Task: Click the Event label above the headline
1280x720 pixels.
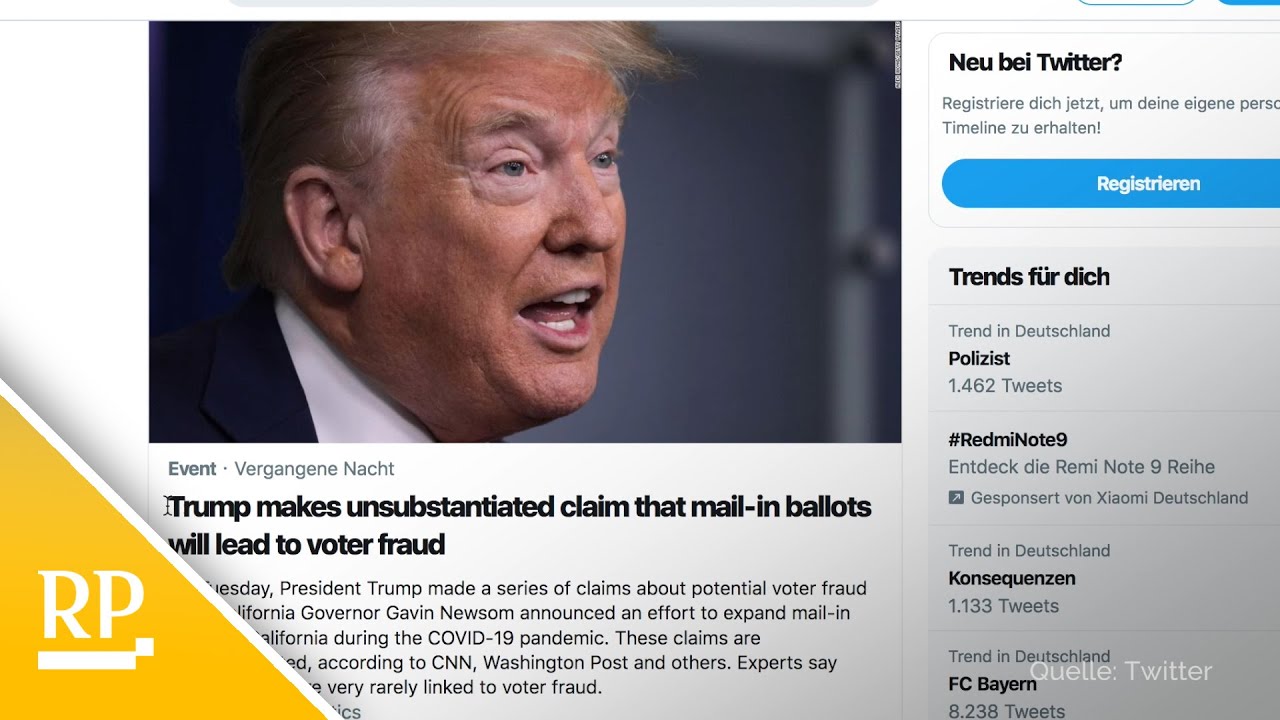Action: point(192,469)
